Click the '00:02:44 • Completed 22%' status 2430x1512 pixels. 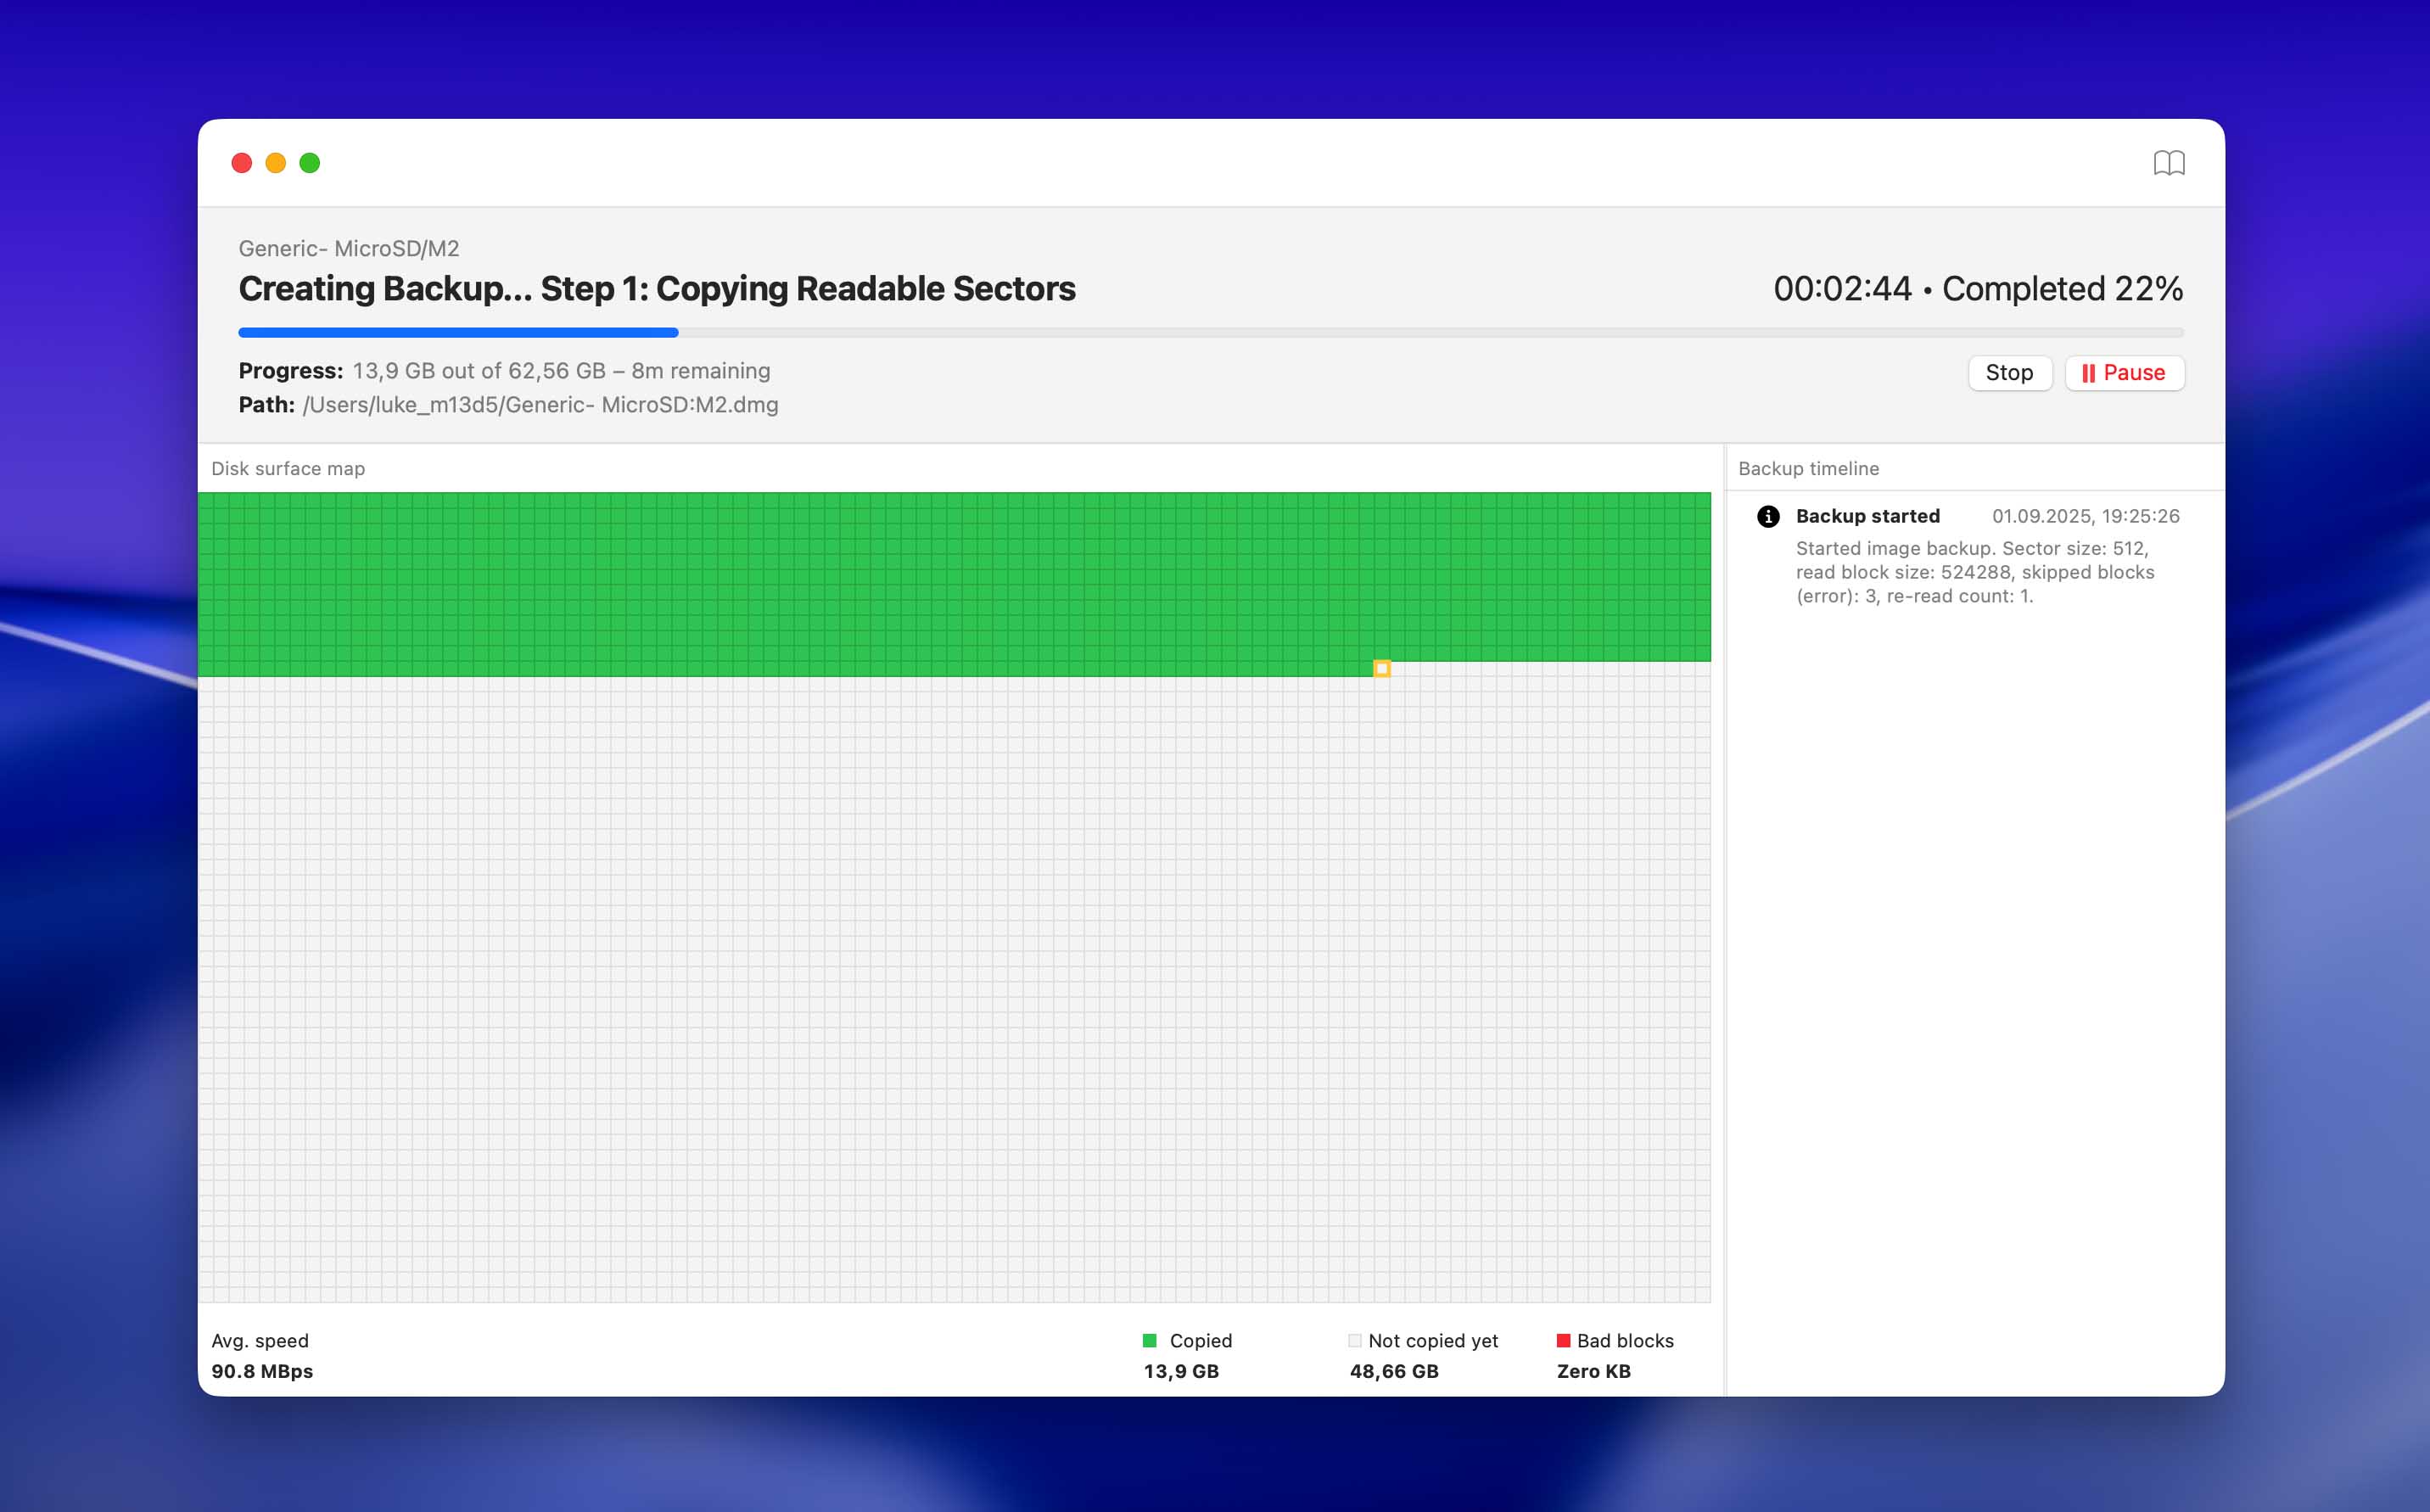tap(1978, 289)
